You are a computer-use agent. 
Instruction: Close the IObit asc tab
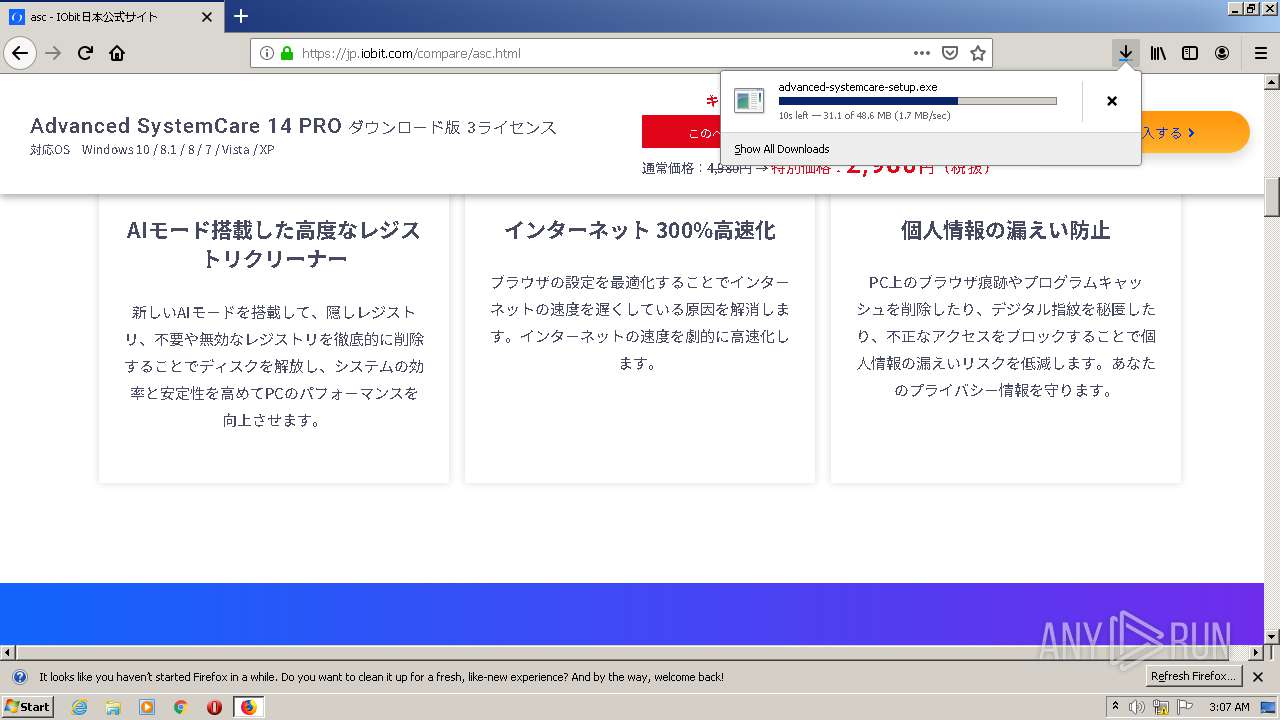(x=207, y=17)
